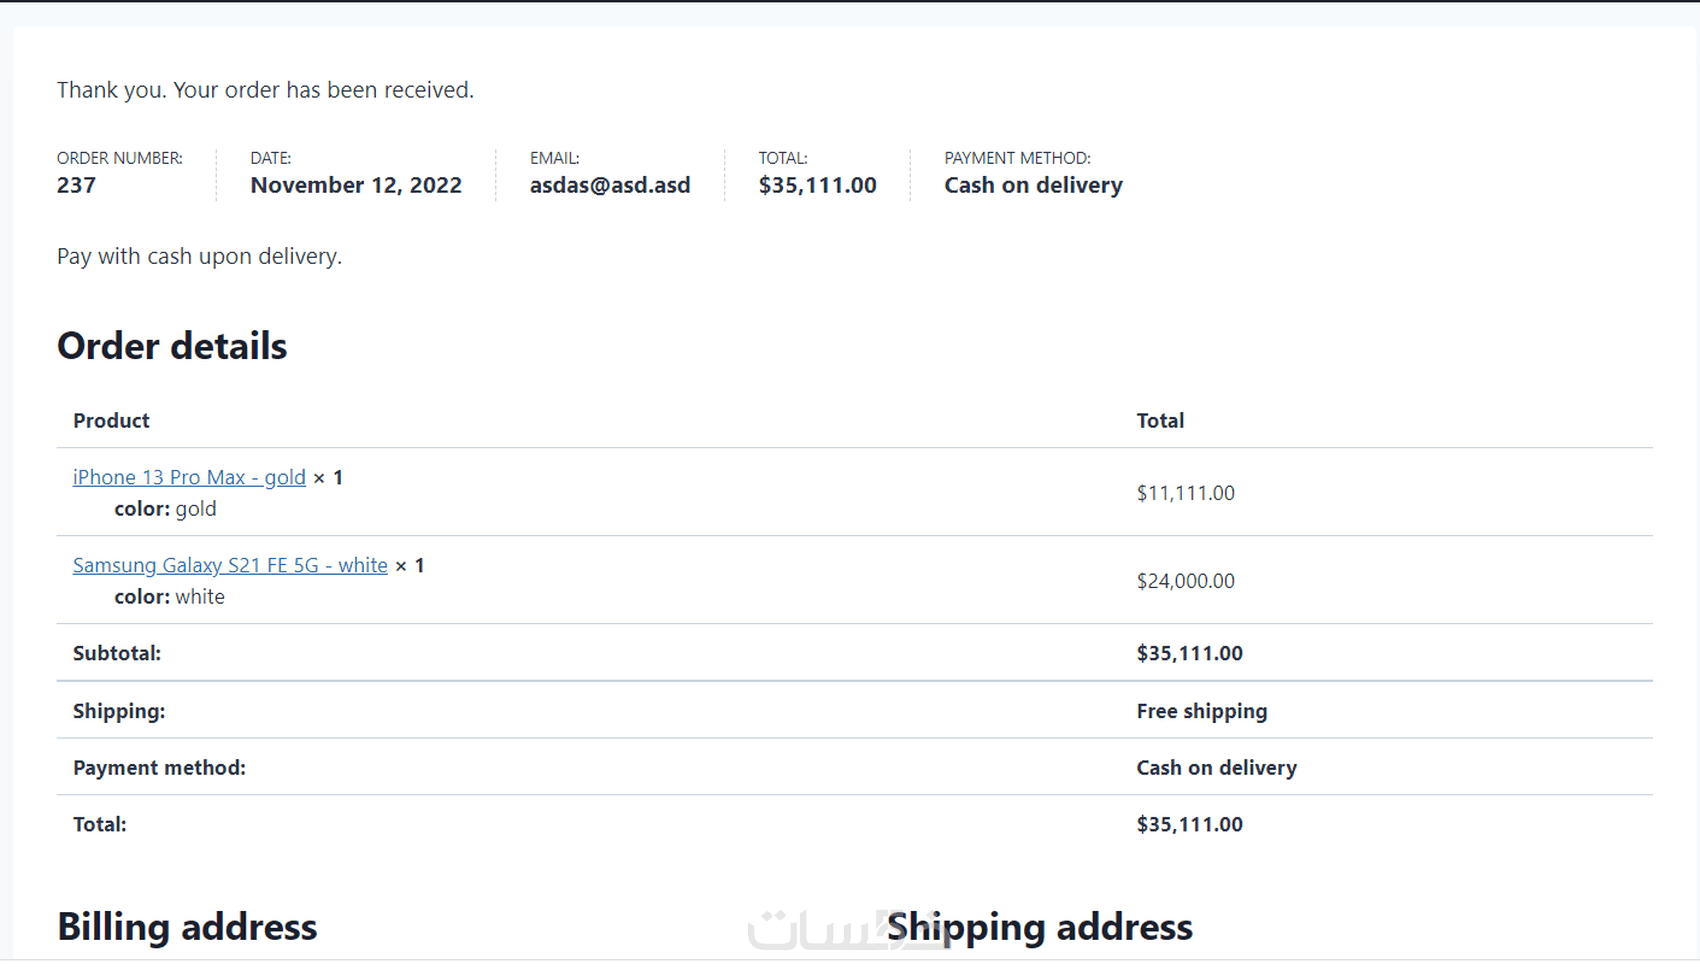This screenshot has height=970, width=1700.
Task: Click the total amount in the order summary bar
Action: point(817,186)
